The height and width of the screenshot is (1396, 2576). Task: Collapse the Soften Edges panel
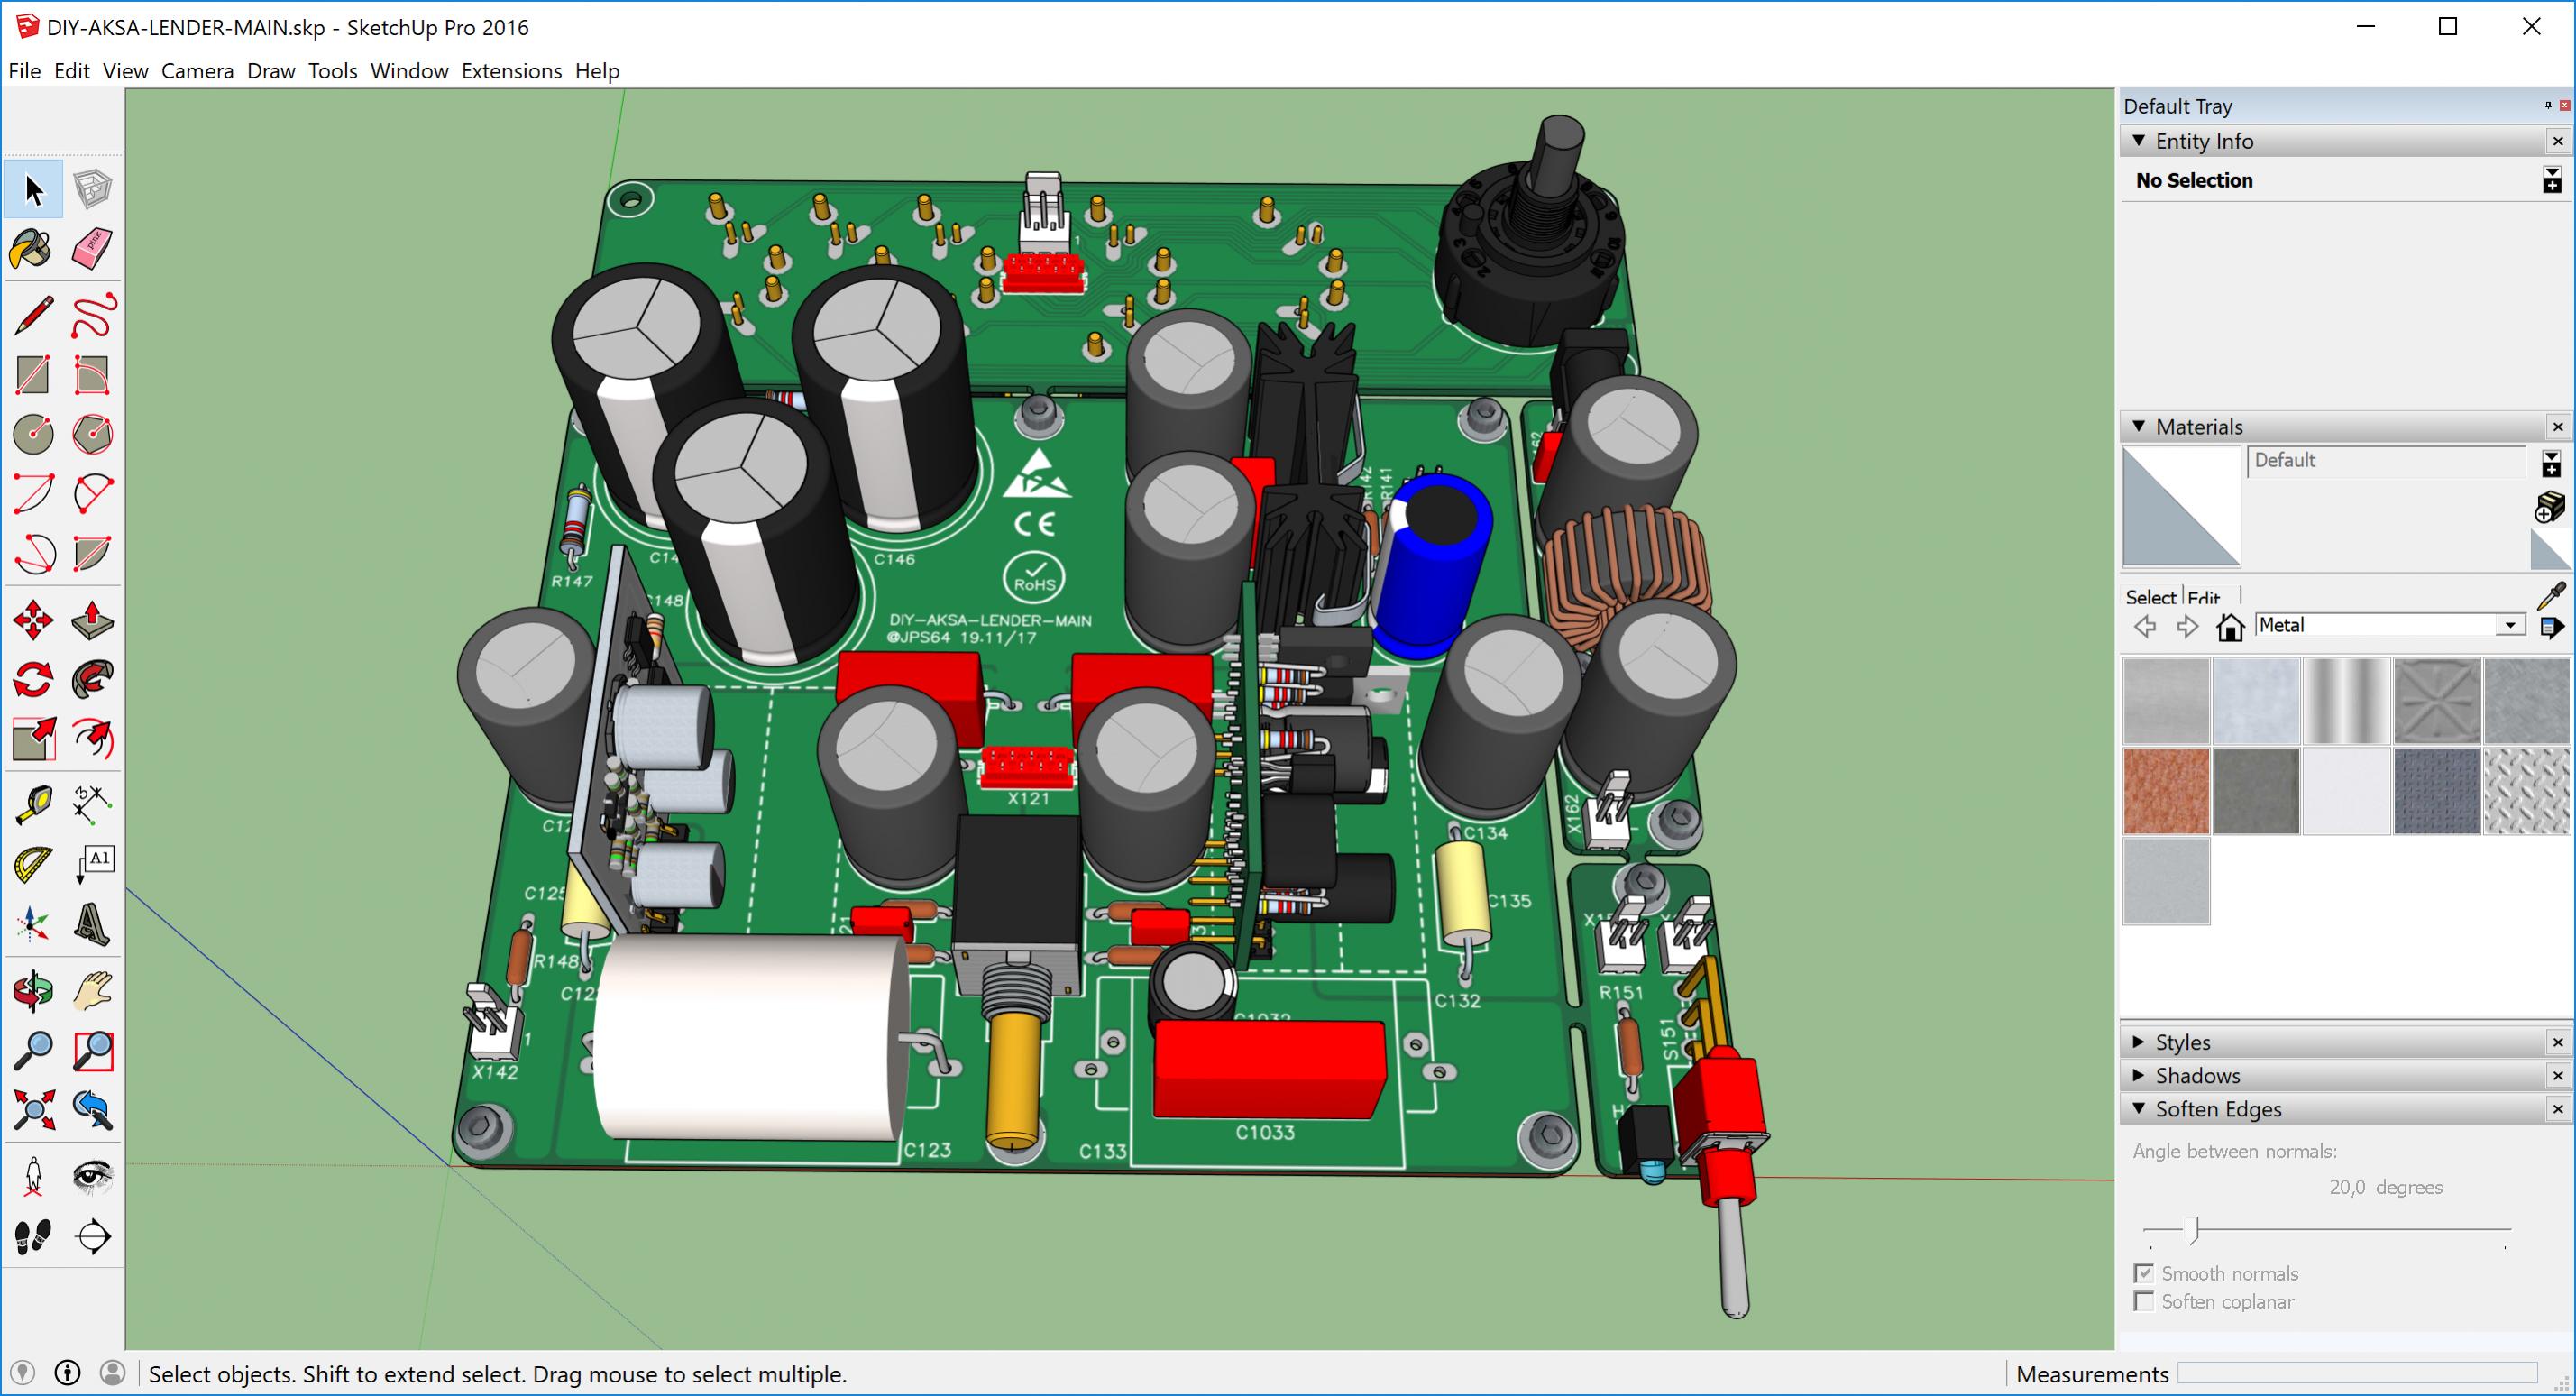click(2138, 1108)
